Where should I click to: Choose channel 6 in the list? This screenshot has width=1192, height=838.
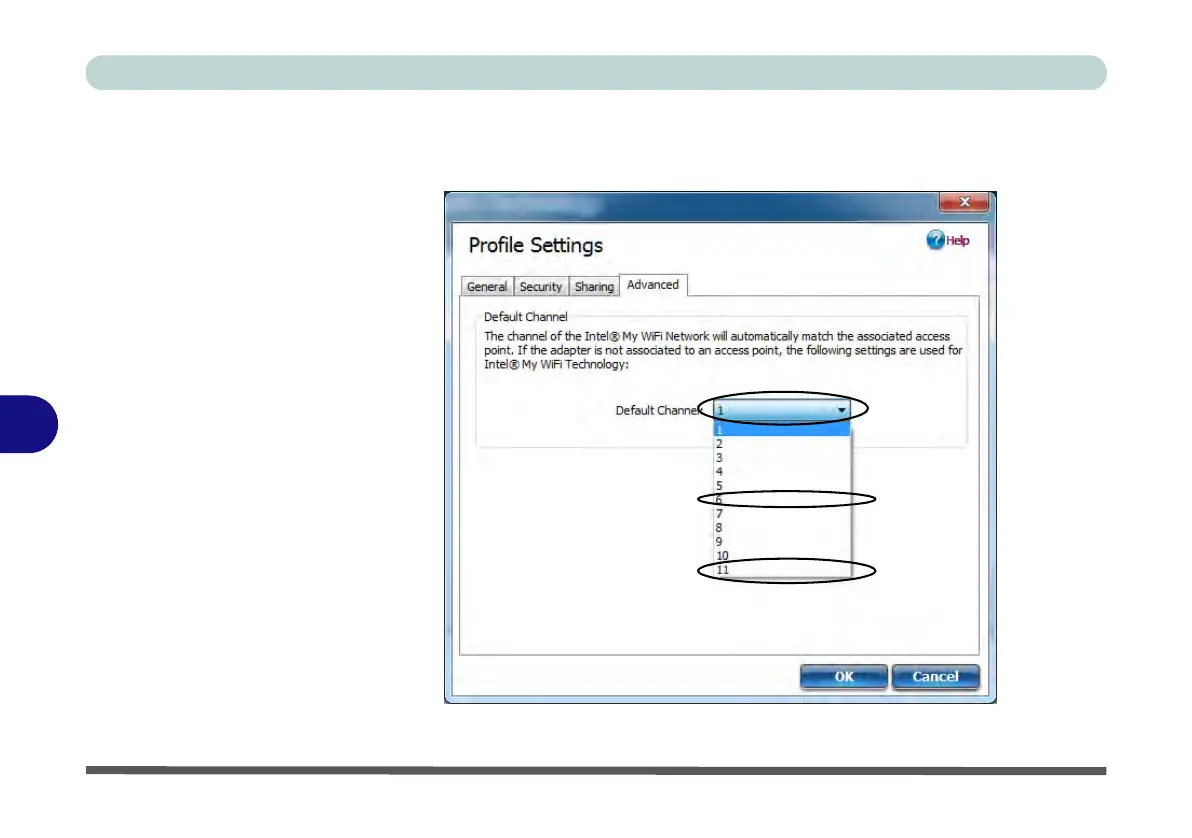781,500
